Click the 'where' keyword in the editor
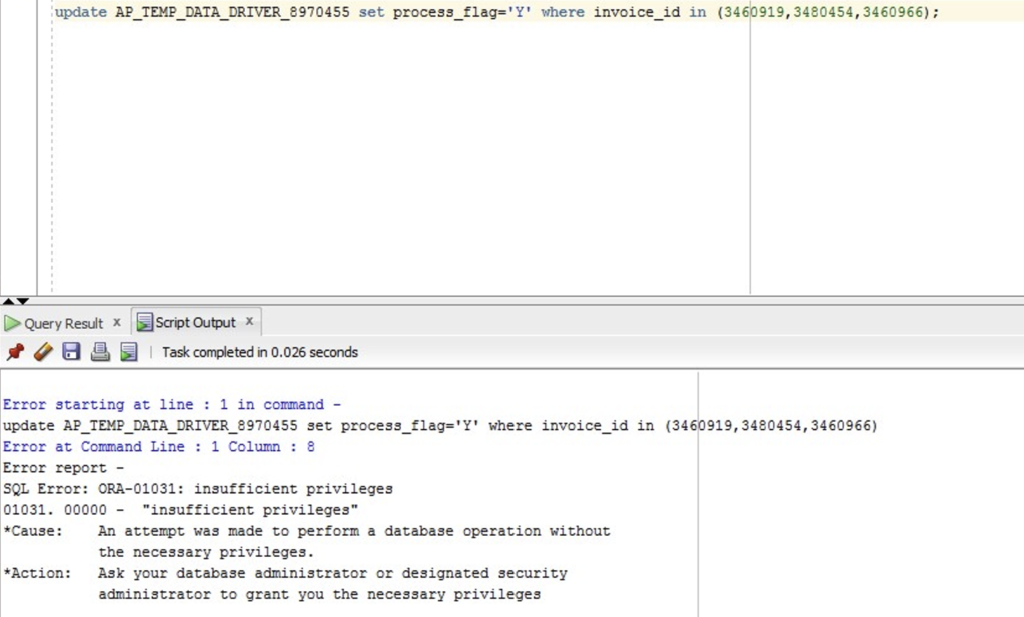The width and height of the screenshot is (1024, 617). click(x=563, y=12)
